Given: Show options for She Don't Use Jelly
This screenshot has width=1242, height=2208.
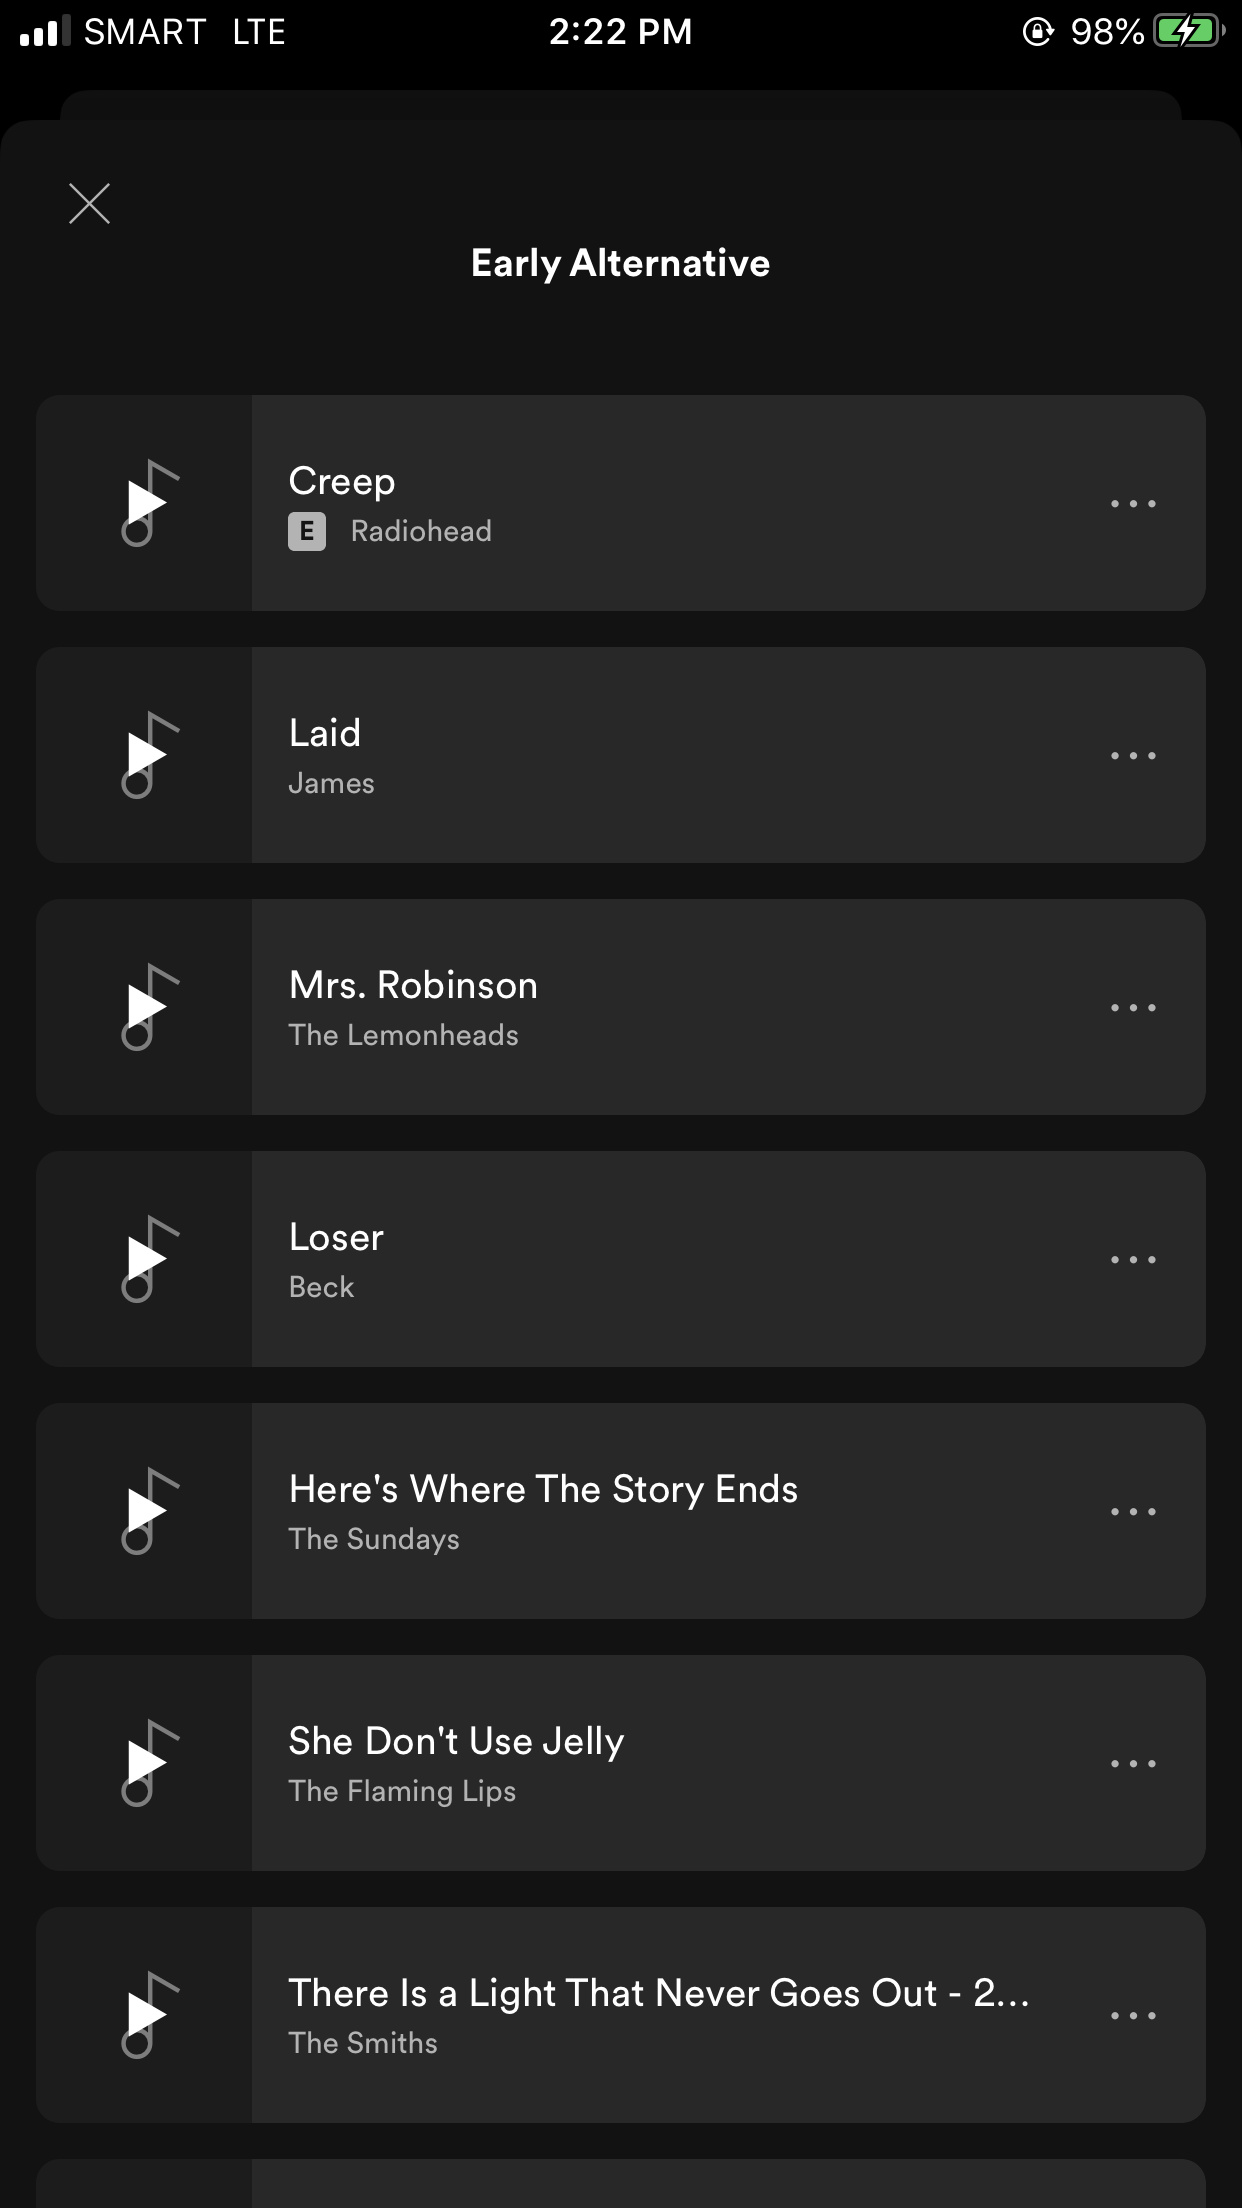Looking at the screenshot, I should click(1133, 1764).
